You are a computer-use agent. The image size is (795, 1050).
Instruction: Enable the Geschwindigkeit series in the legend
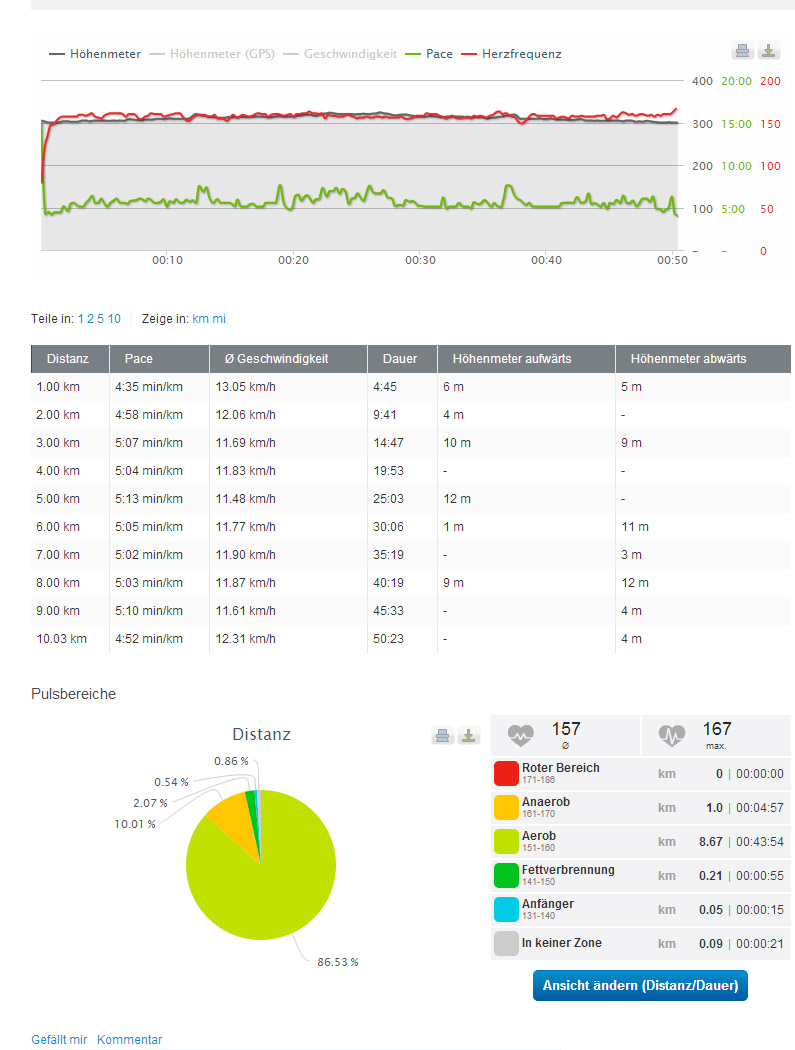tap(343, 54)
